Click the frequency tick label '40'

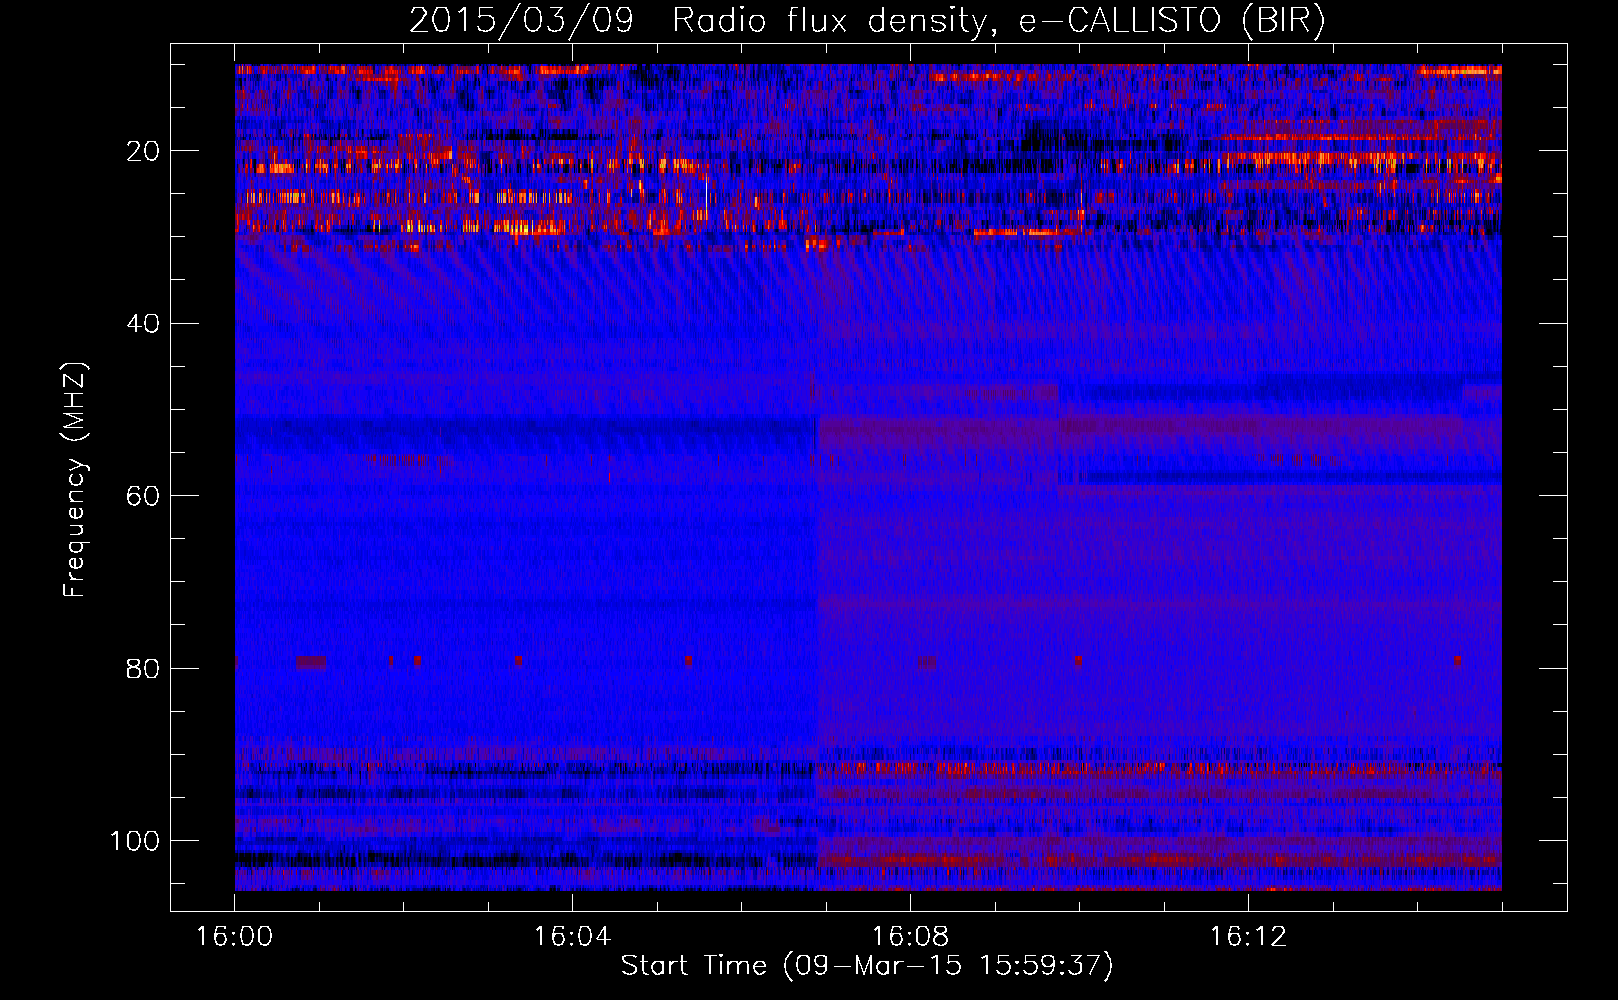point(143,324)
